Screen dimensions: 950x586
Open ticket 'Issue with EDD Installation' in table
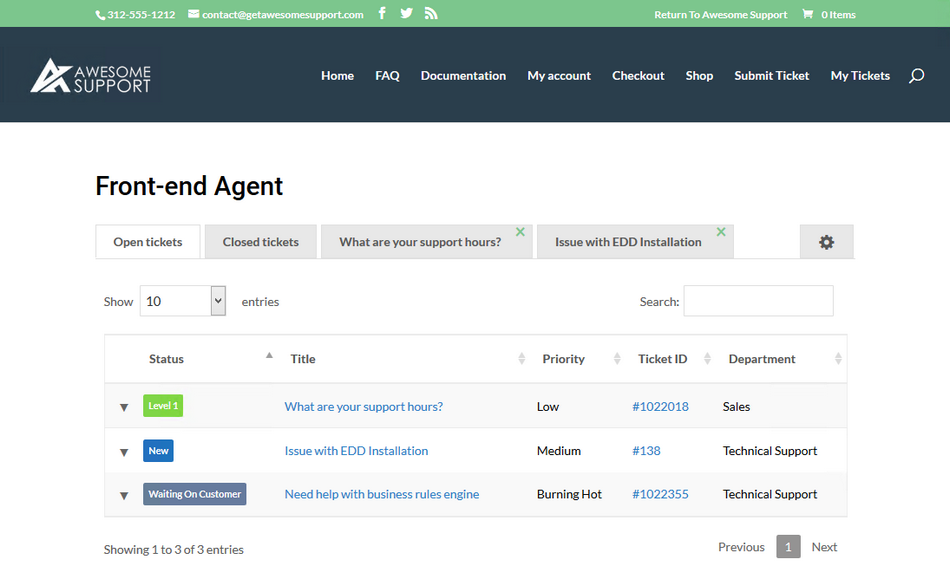pyautogui.click(x=356, y=451)
